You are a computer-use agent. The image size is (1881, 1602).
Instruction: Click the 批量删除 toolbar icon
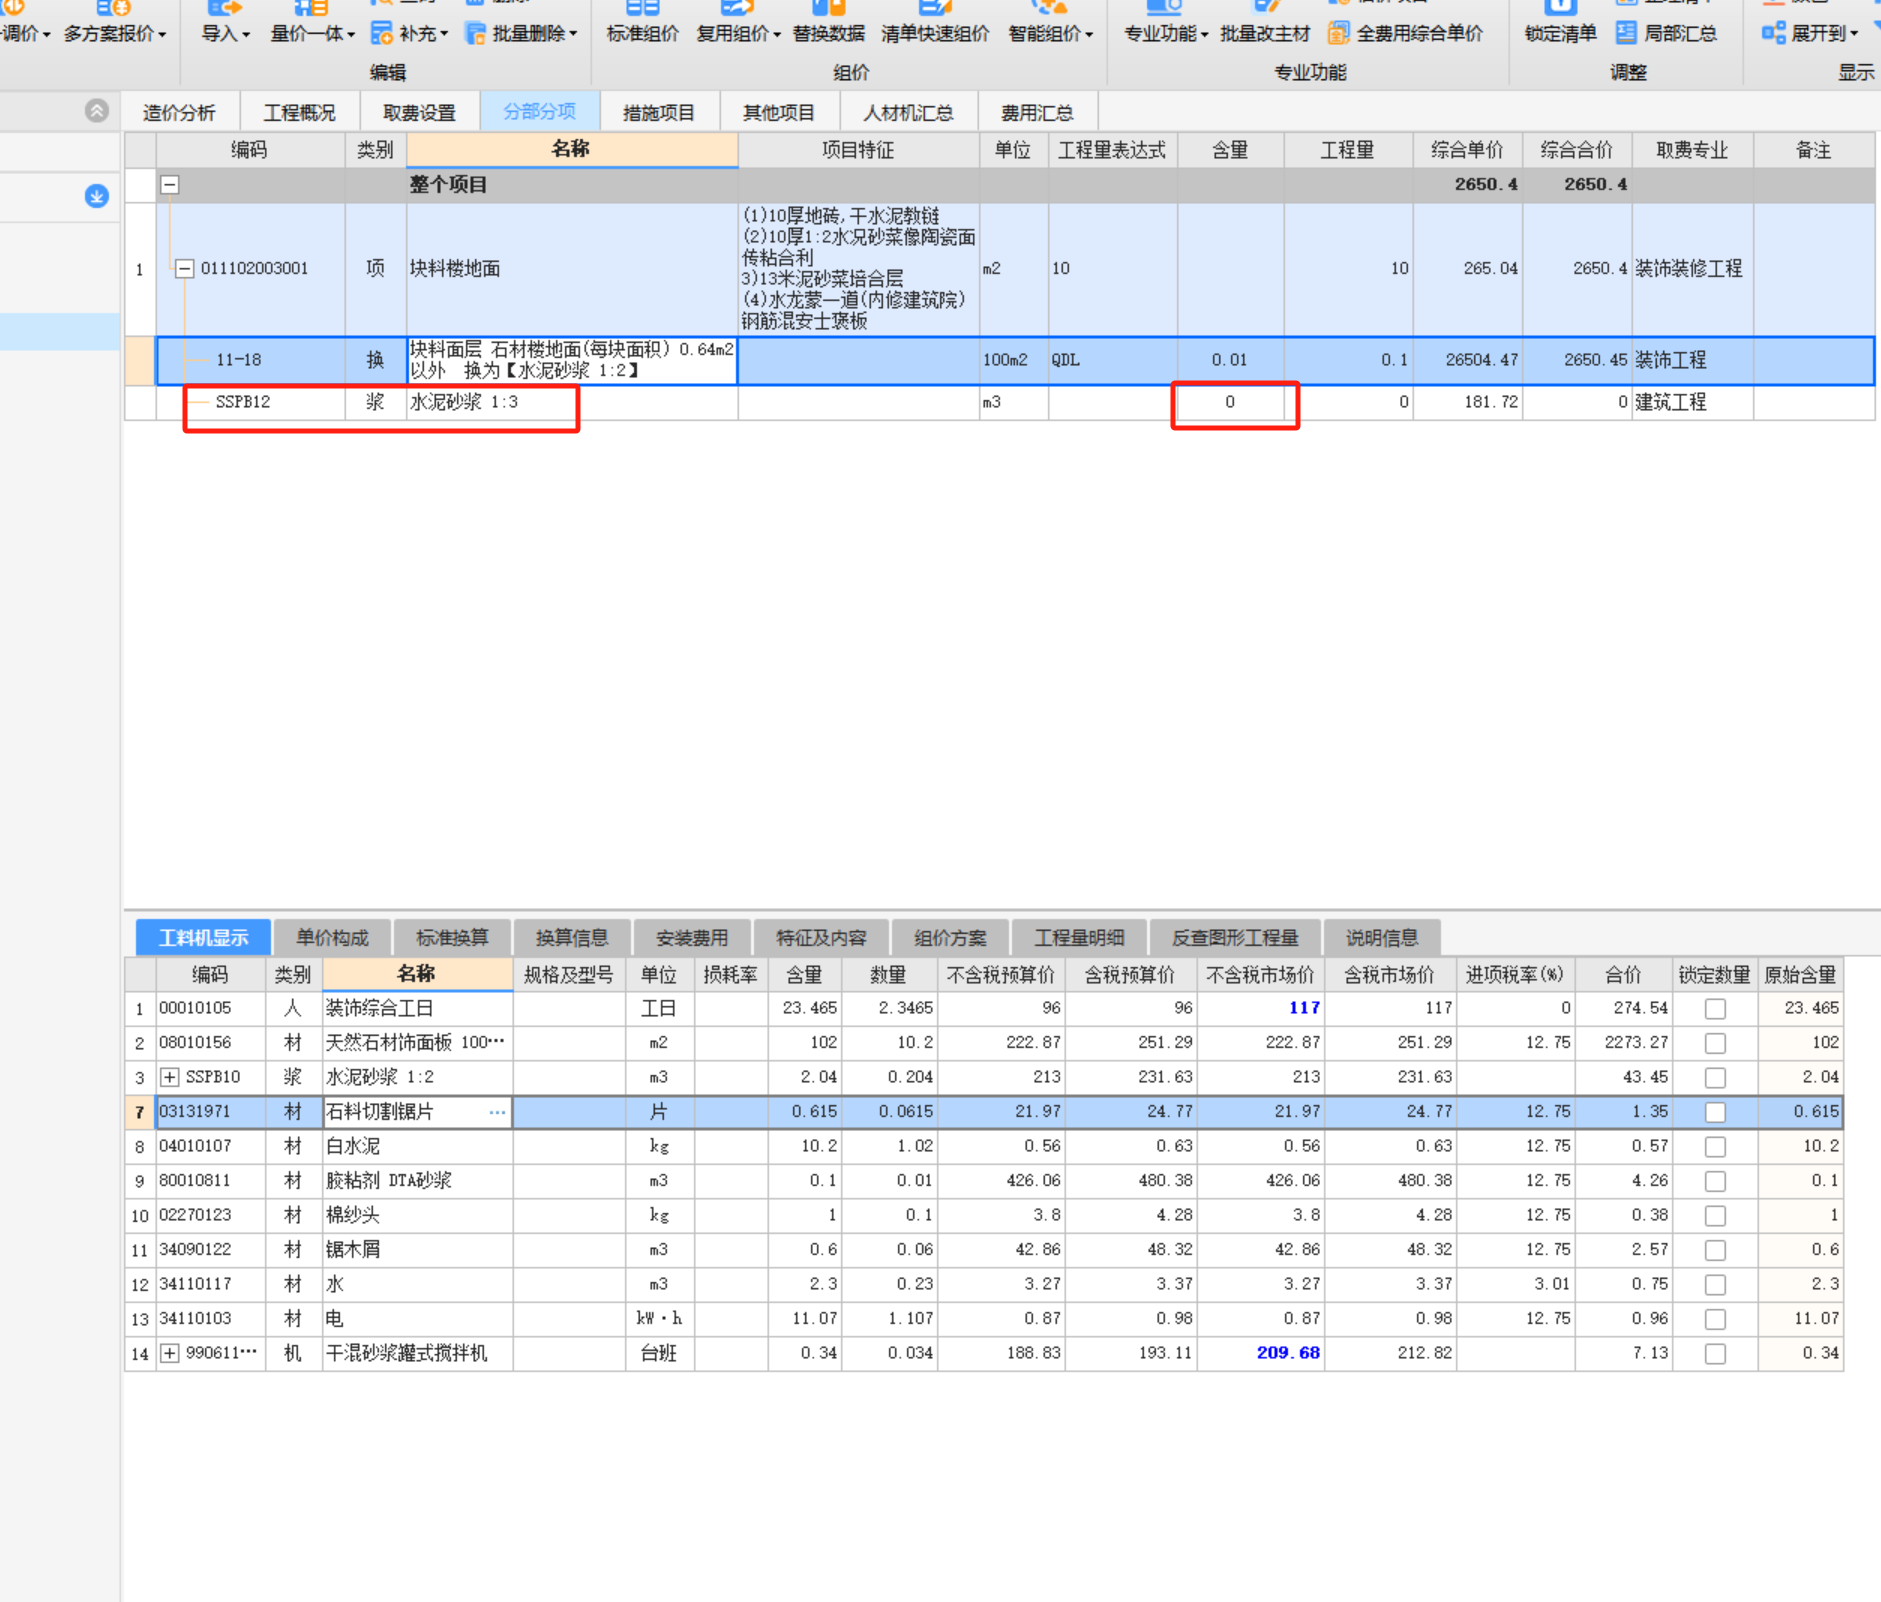pos(475,33)
